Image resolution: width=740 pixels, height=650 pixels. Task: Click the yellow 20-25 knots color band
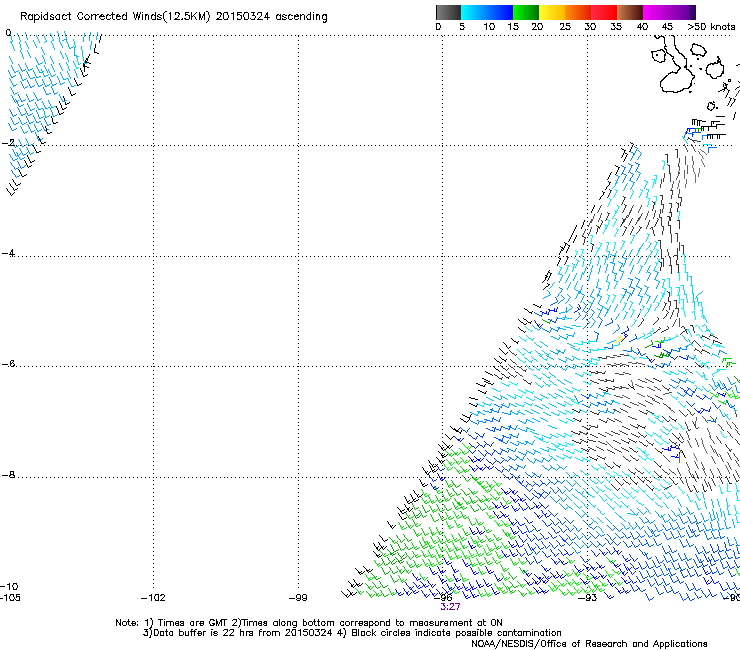(552, 12)
